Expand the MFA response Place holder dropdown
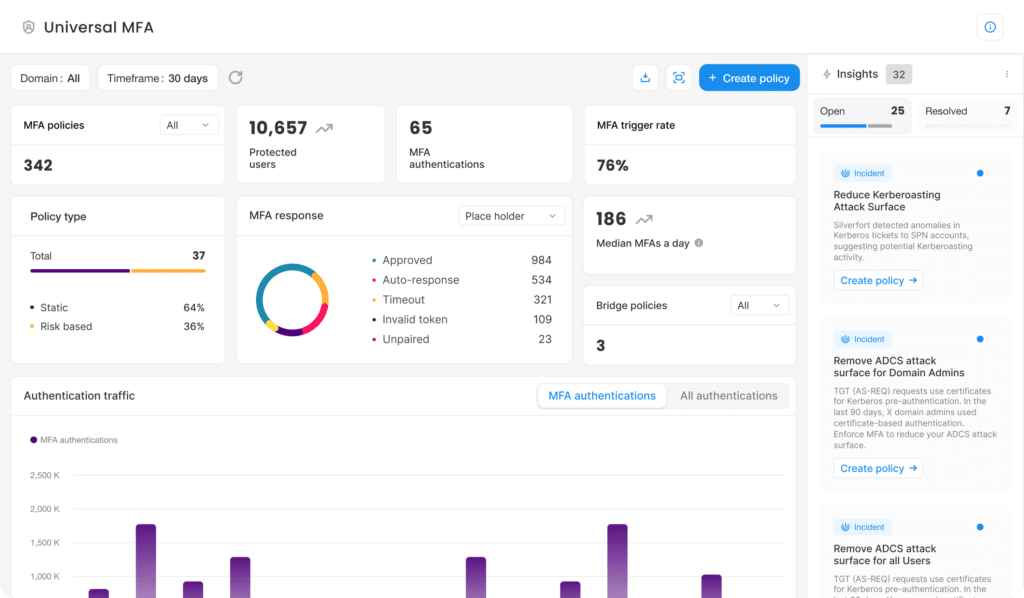 [511, 216]
